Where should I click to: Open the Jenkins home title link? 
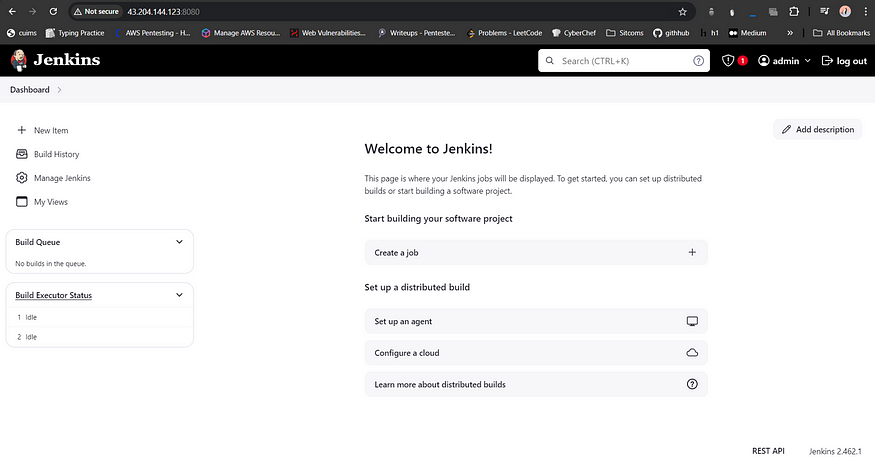pyautogui.click(x=66, y=60)
